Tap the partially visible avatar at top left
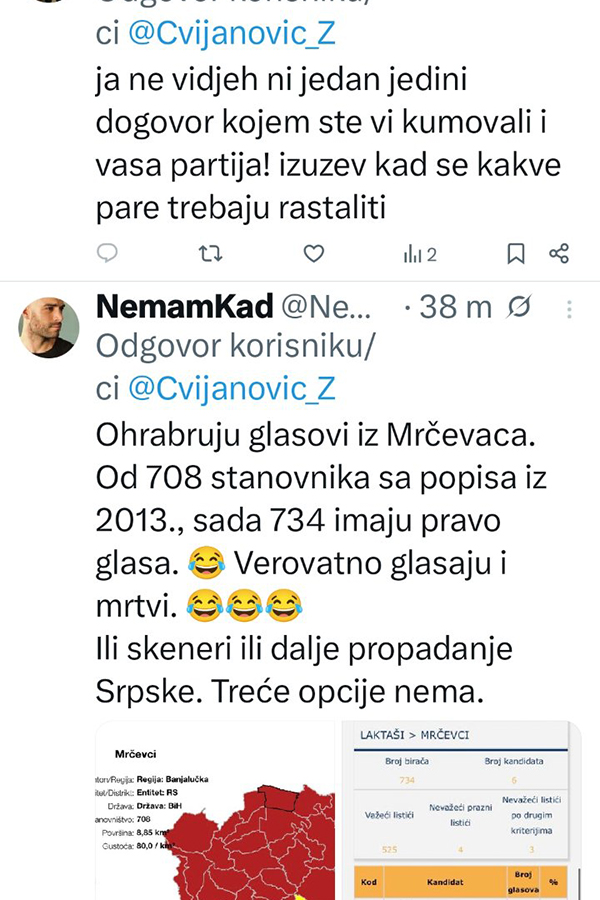This screenshot has height=900, width=600. pos(45,3)
